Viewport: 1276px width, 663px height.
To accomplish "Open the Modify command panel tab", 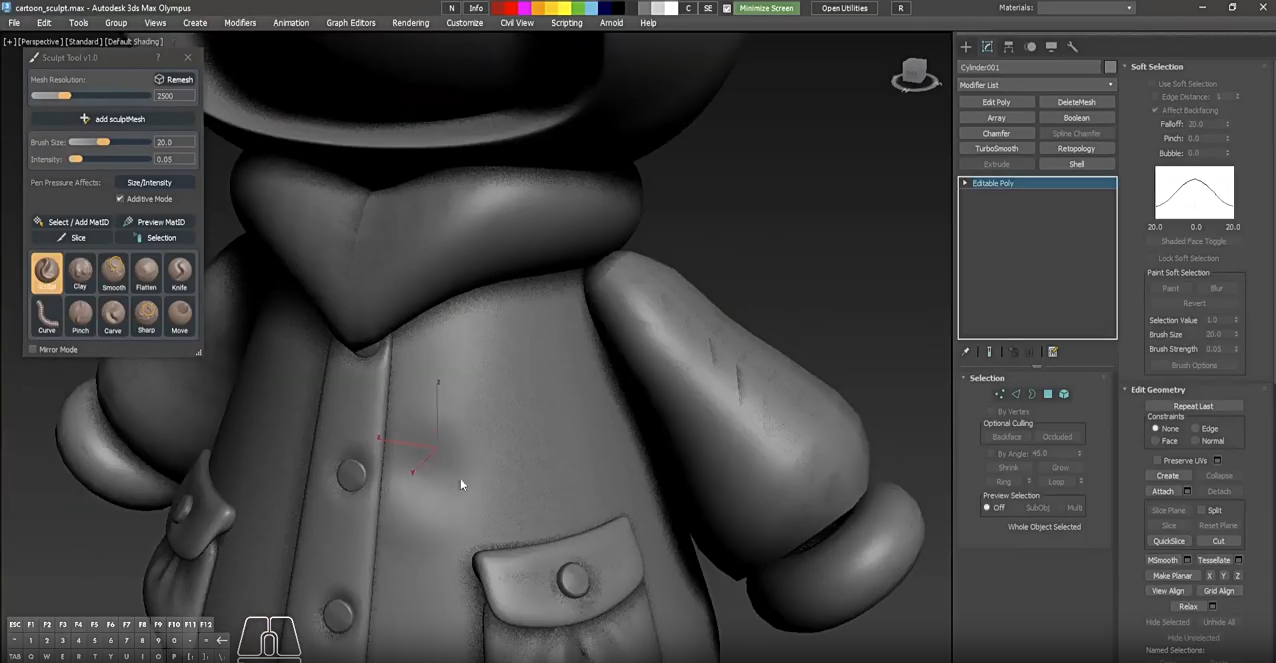I will point(987,47).
